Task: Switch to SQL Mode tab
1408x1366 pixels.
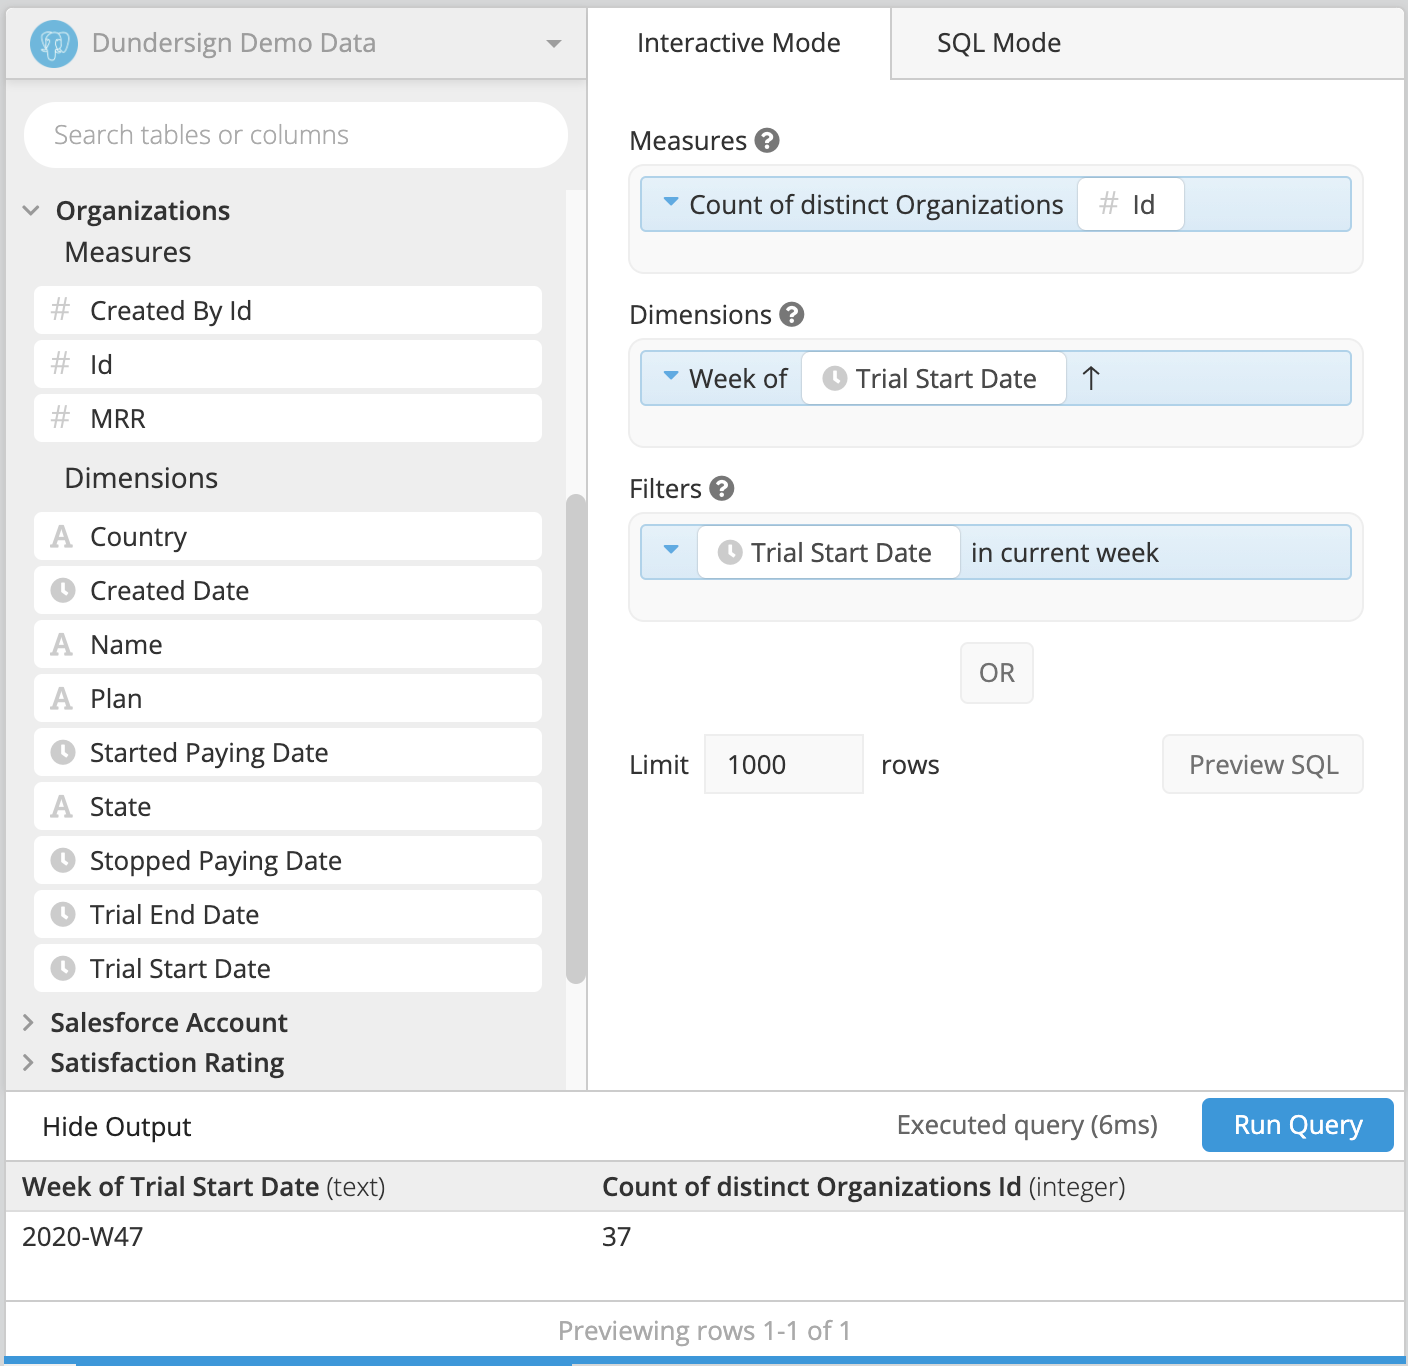Action: (999, 43)
